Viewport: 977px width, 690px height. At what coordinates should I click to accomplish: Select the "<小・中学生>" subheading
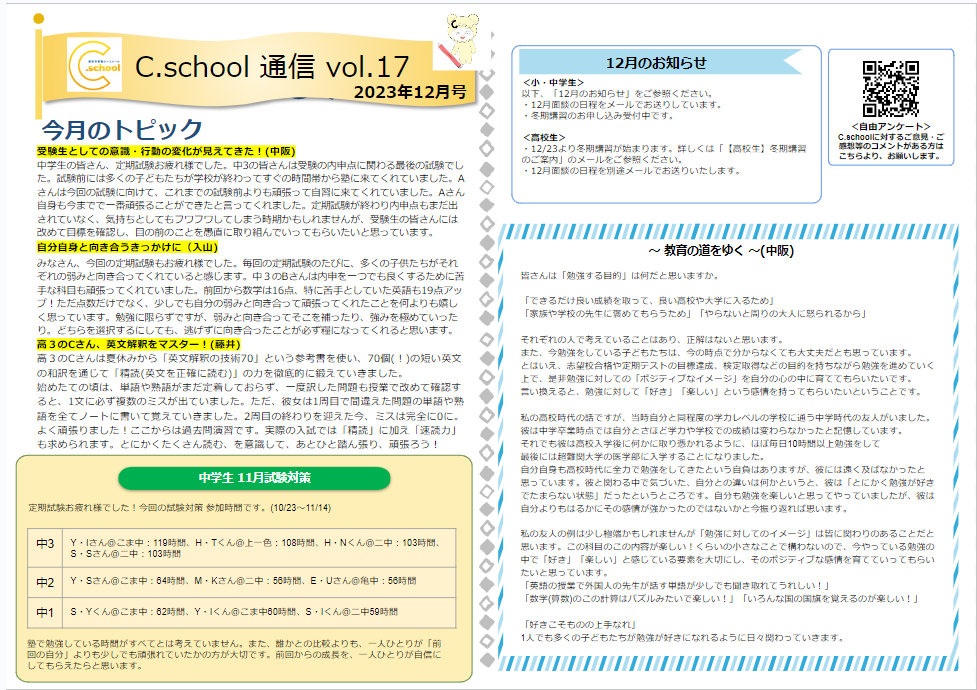pos(553,82)
